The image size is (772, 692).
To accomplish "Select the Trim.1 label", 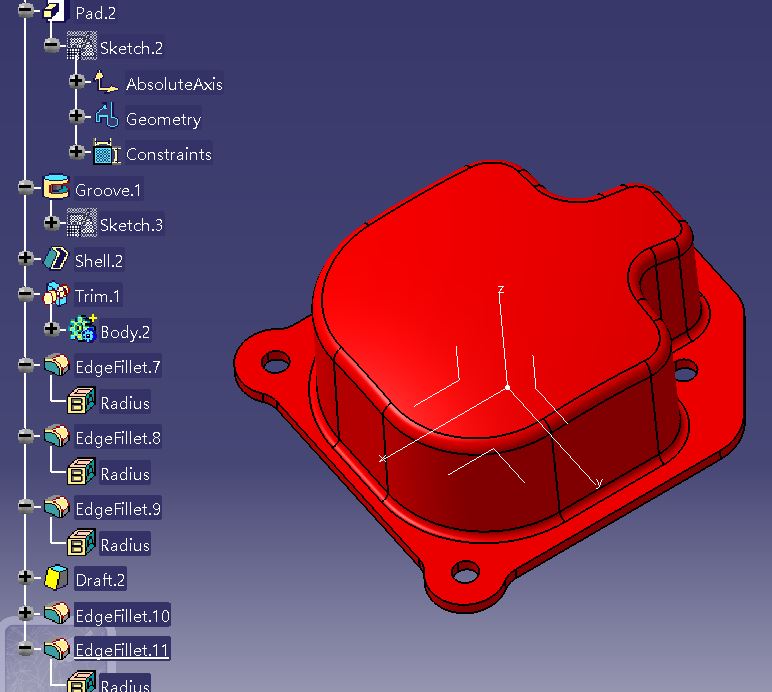I will [x=97, y=296].
